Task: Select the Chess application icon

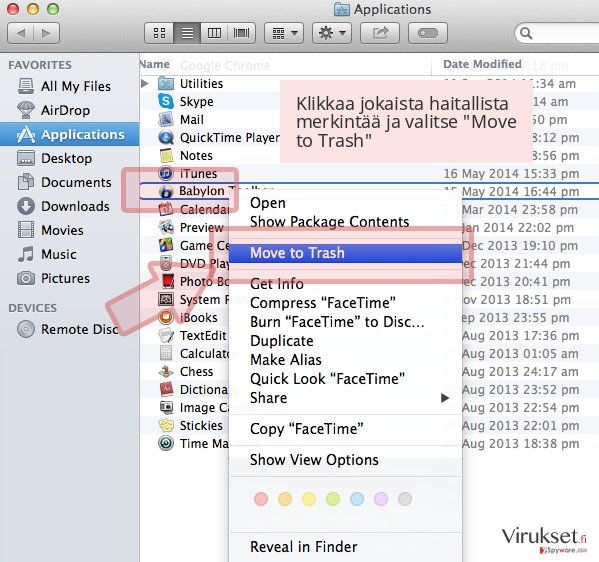Action: 166,371
